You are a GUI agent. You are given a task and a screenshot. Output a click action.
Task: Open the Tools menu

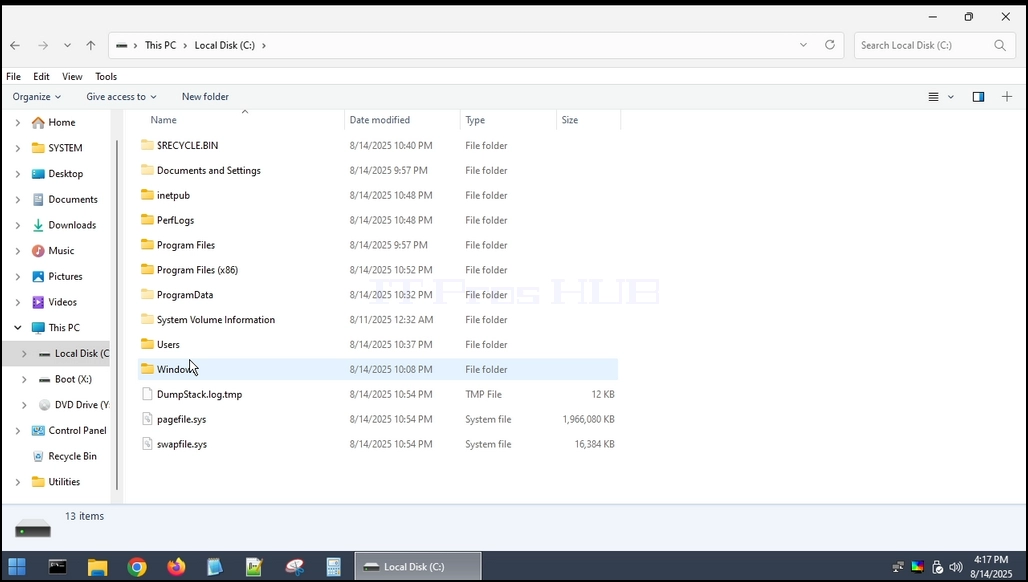coord(106,77)
